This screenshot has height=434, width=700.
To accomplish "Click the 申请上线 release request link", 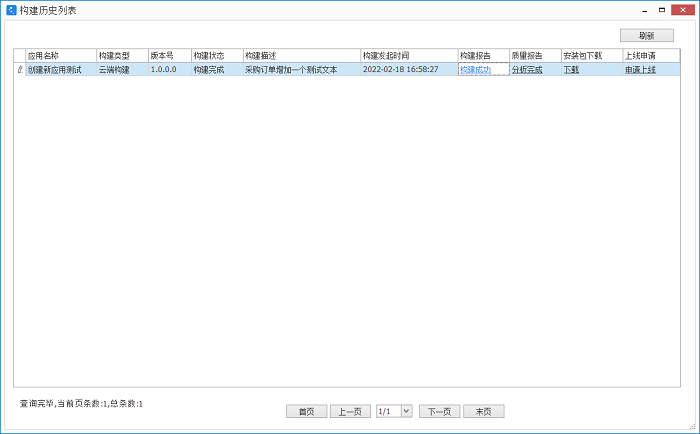I will click(640, 70).
